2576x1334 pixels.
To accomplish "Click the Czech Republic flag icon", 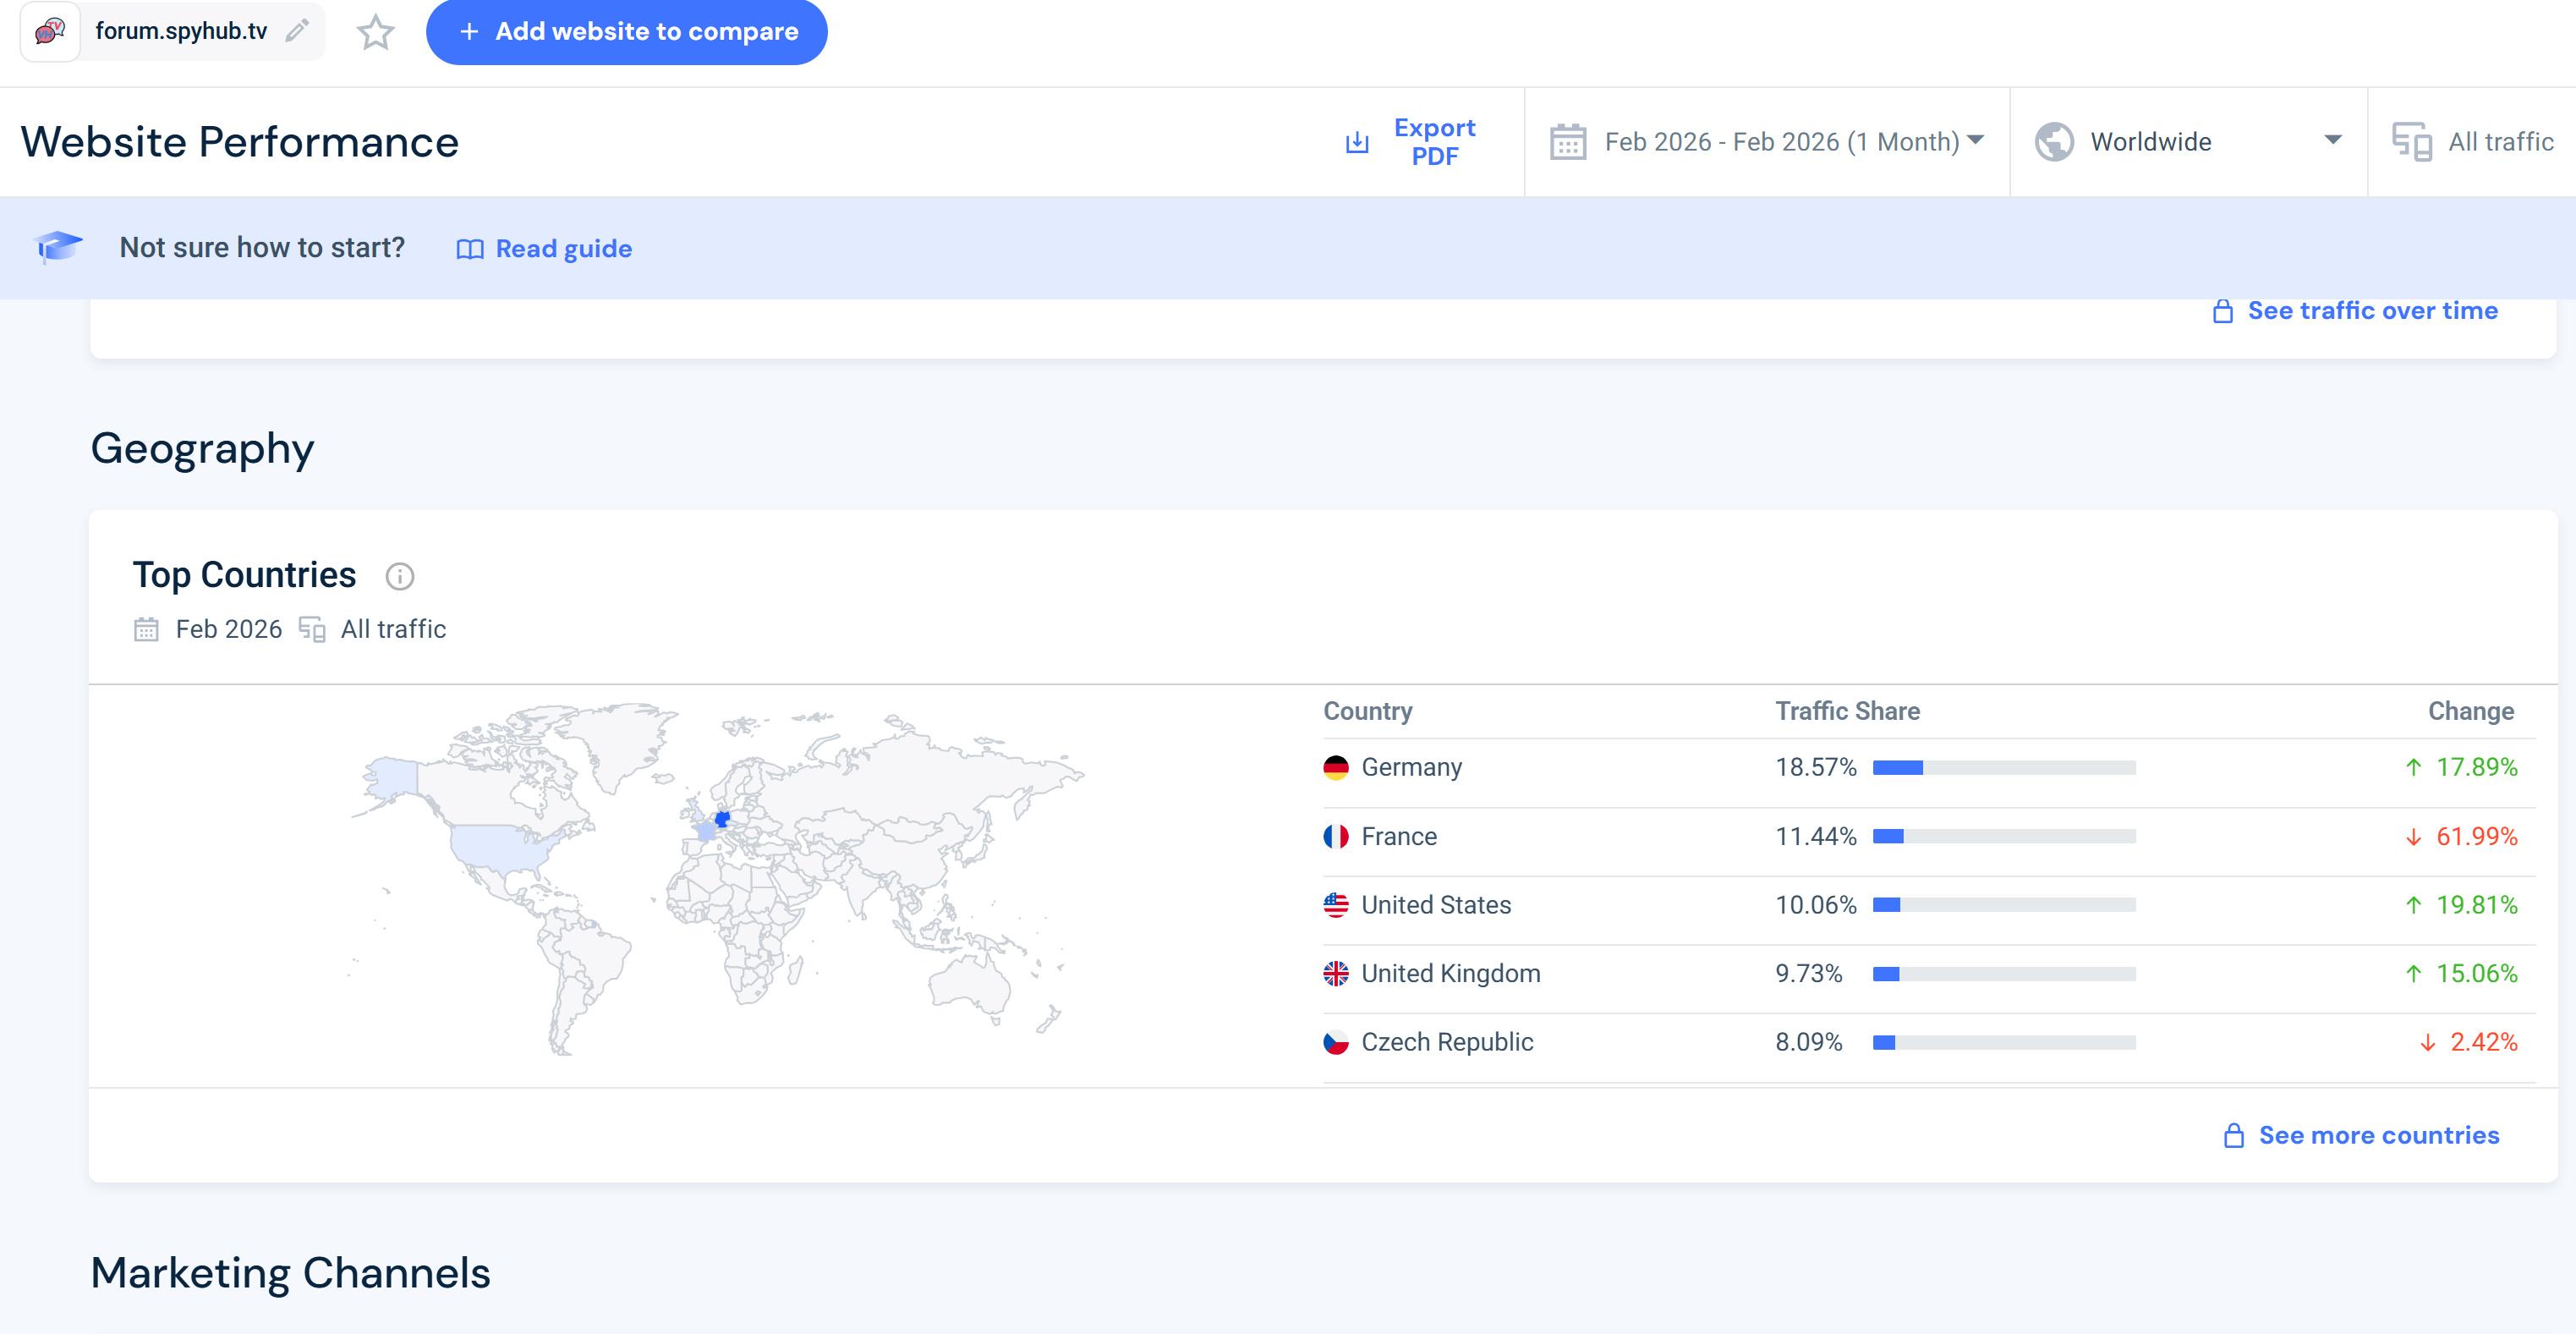I will click(1336, 1042).
